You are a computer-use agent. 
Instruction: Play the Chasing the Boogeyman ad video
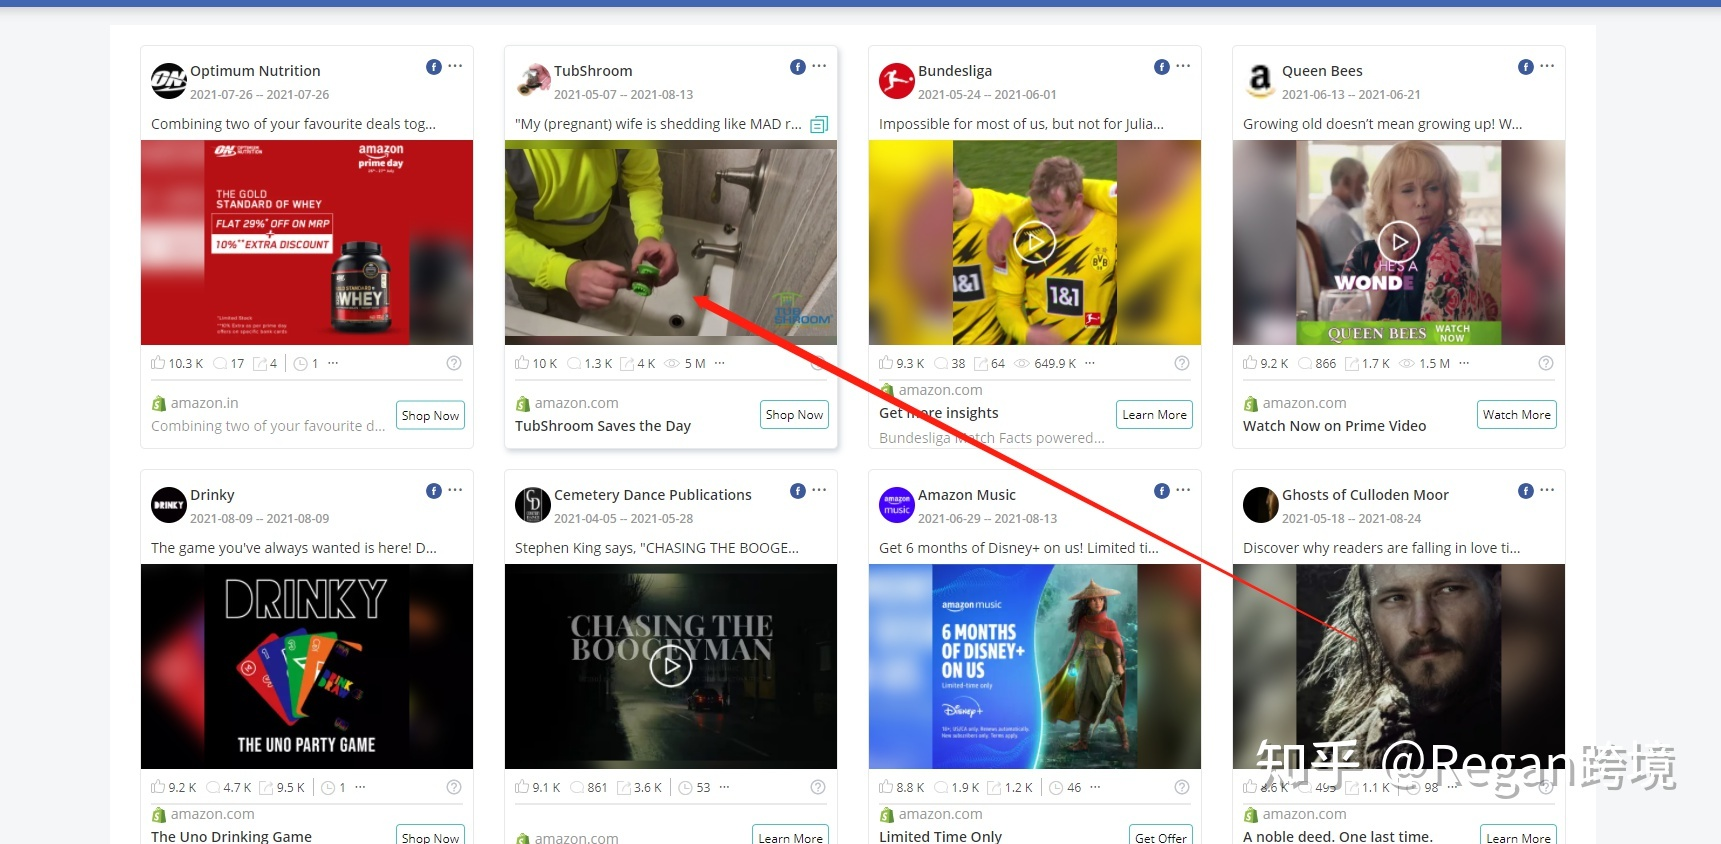(x=671, y=666)
